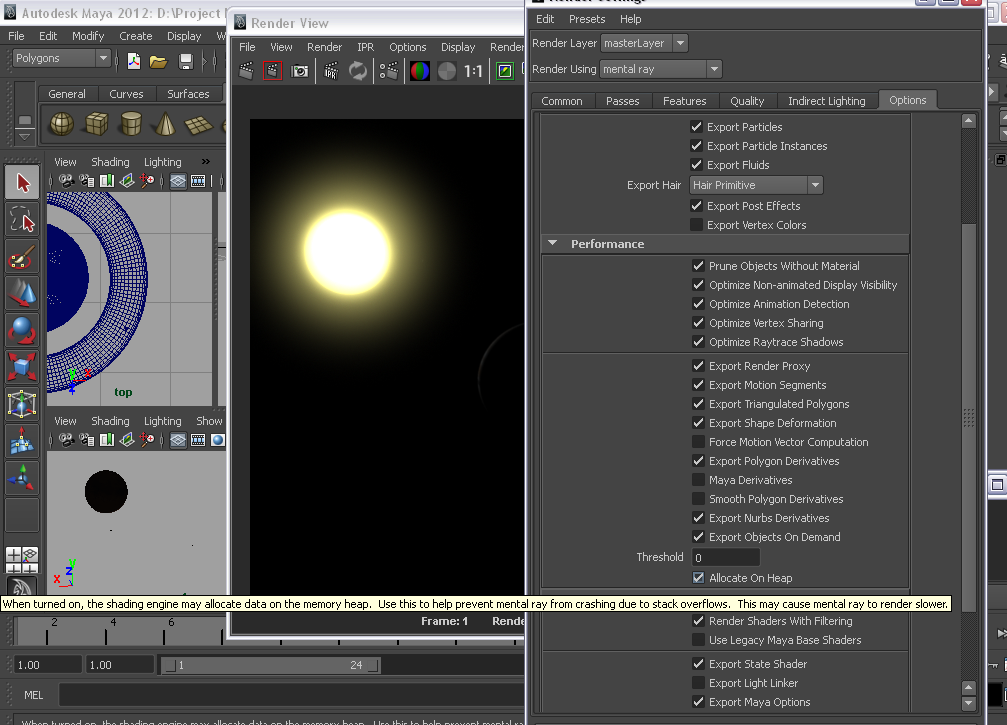Disable Allocate On Heap

tap(699, 577)
